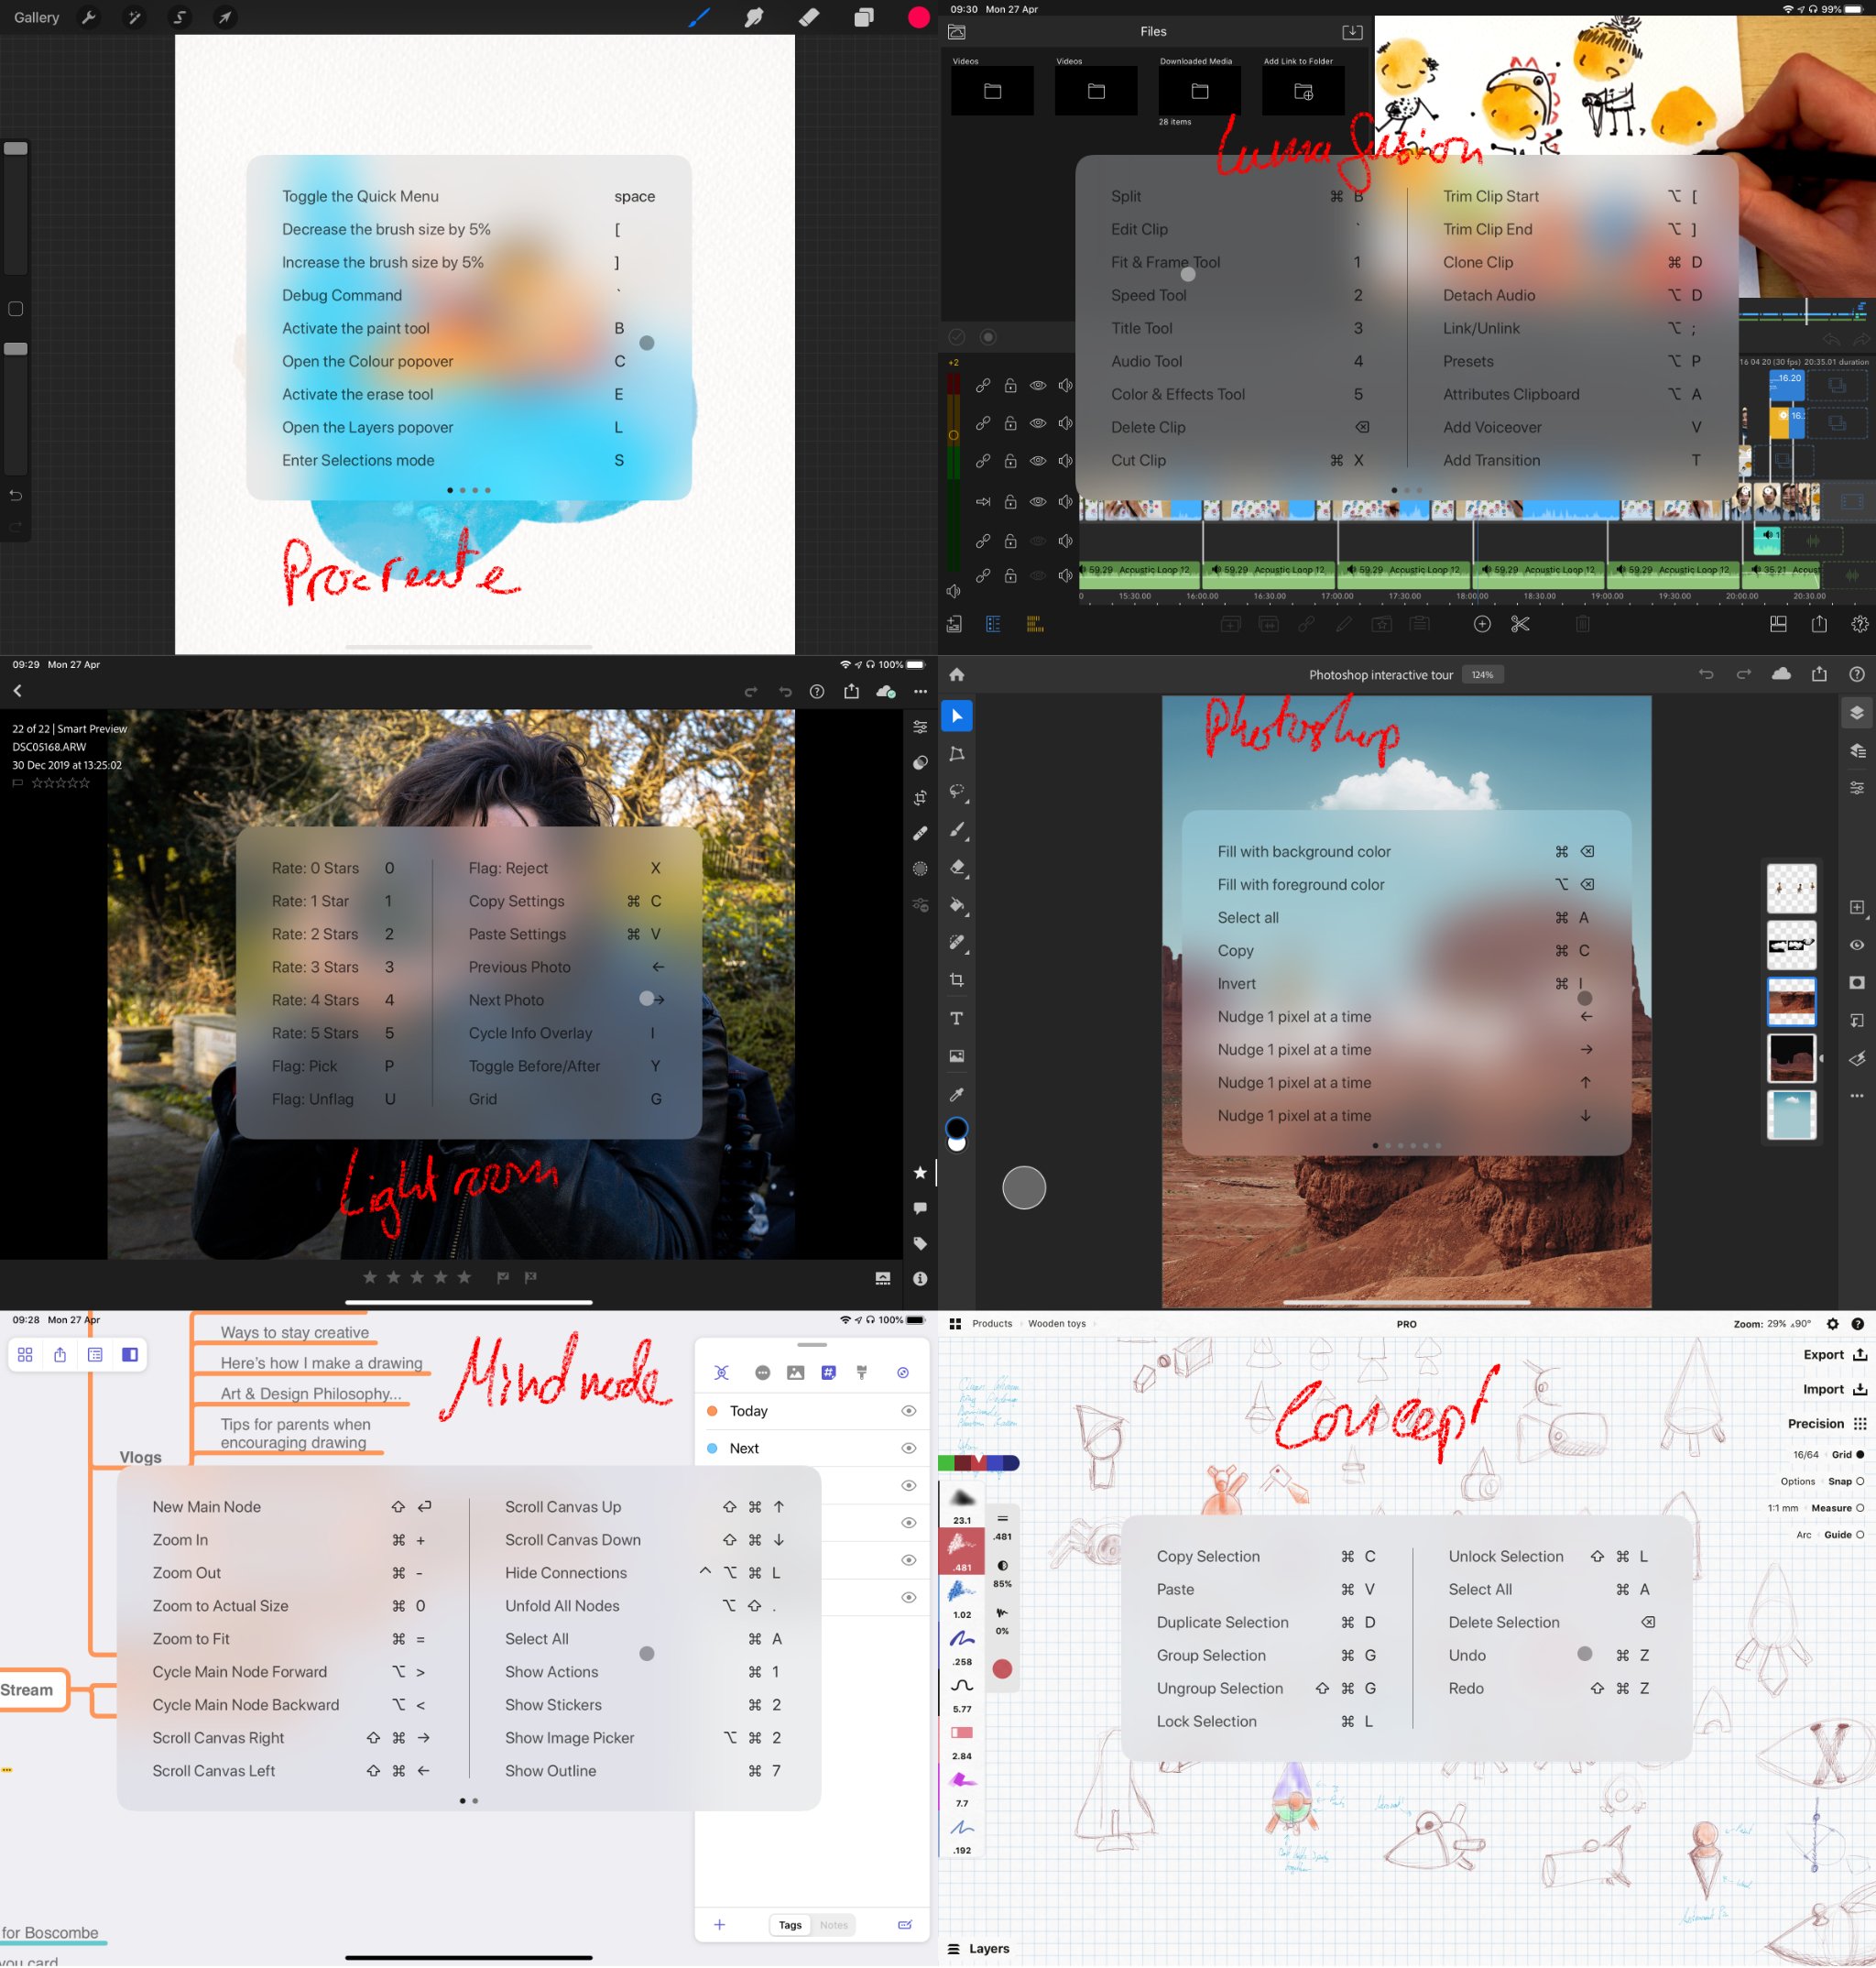The image size is (1876, 1968).
Task: Click LumaFusion add clip plus icon
Action: [1482, 624]
